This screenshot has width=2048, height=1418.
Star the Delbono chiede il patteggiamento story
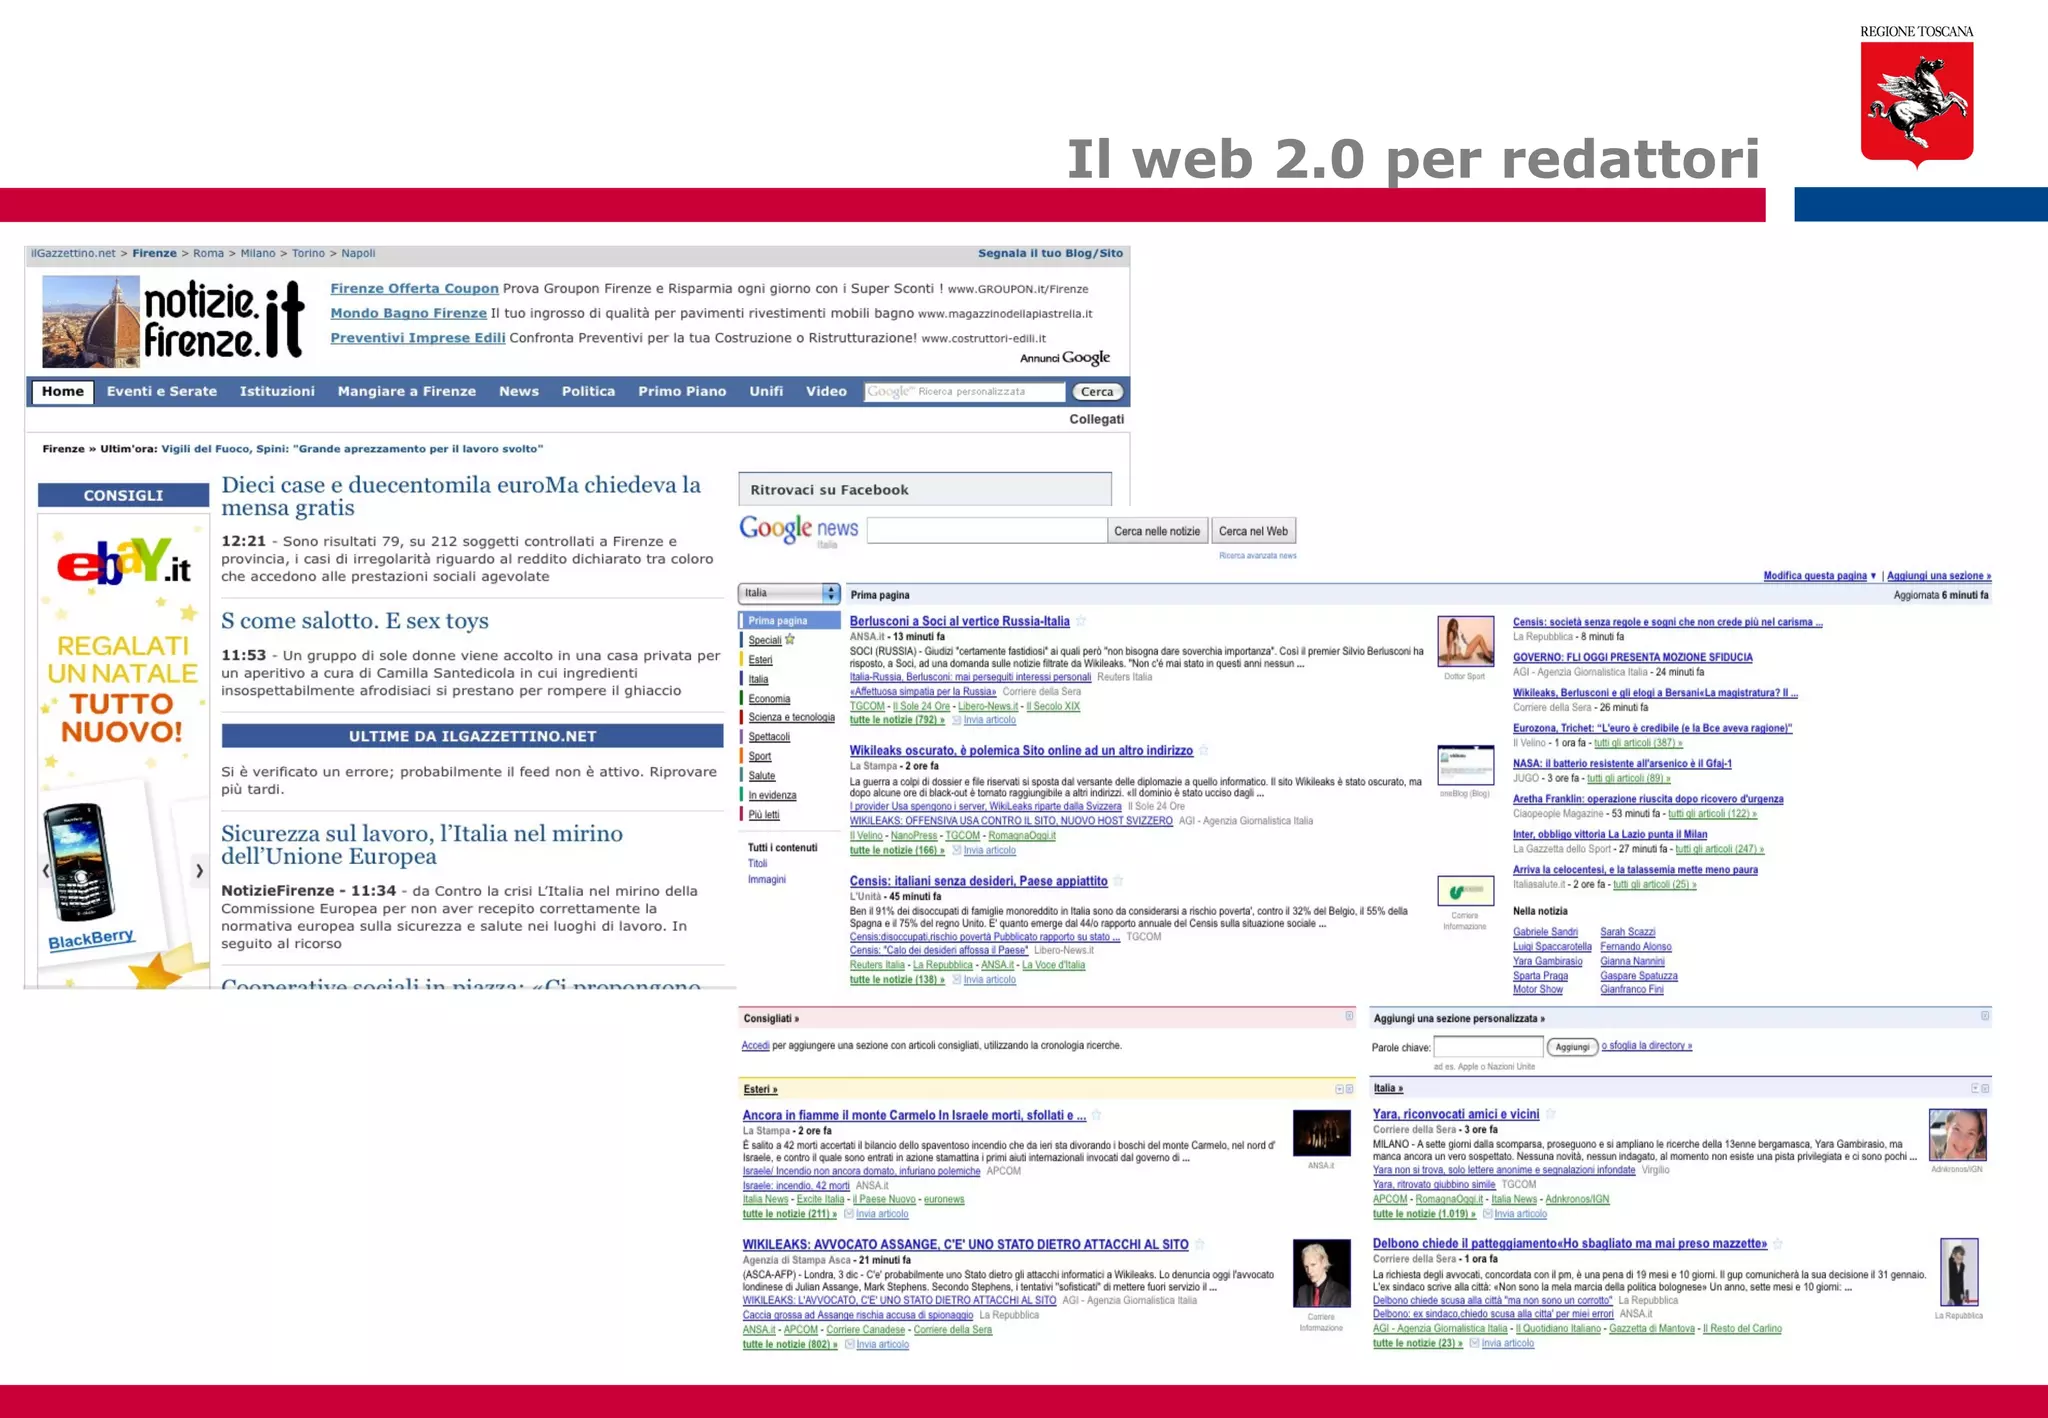click(x=1778, y=1244)
